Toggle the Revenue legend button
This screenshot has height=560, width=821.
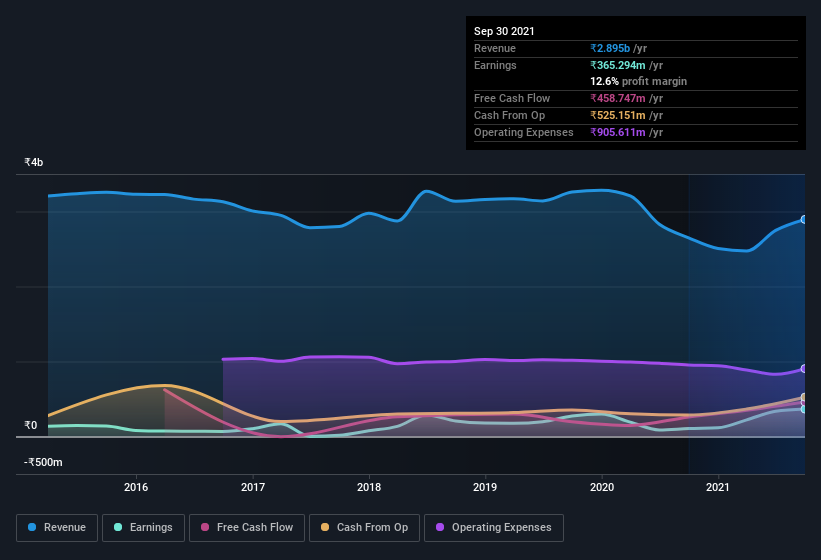(x=57, y=528)
